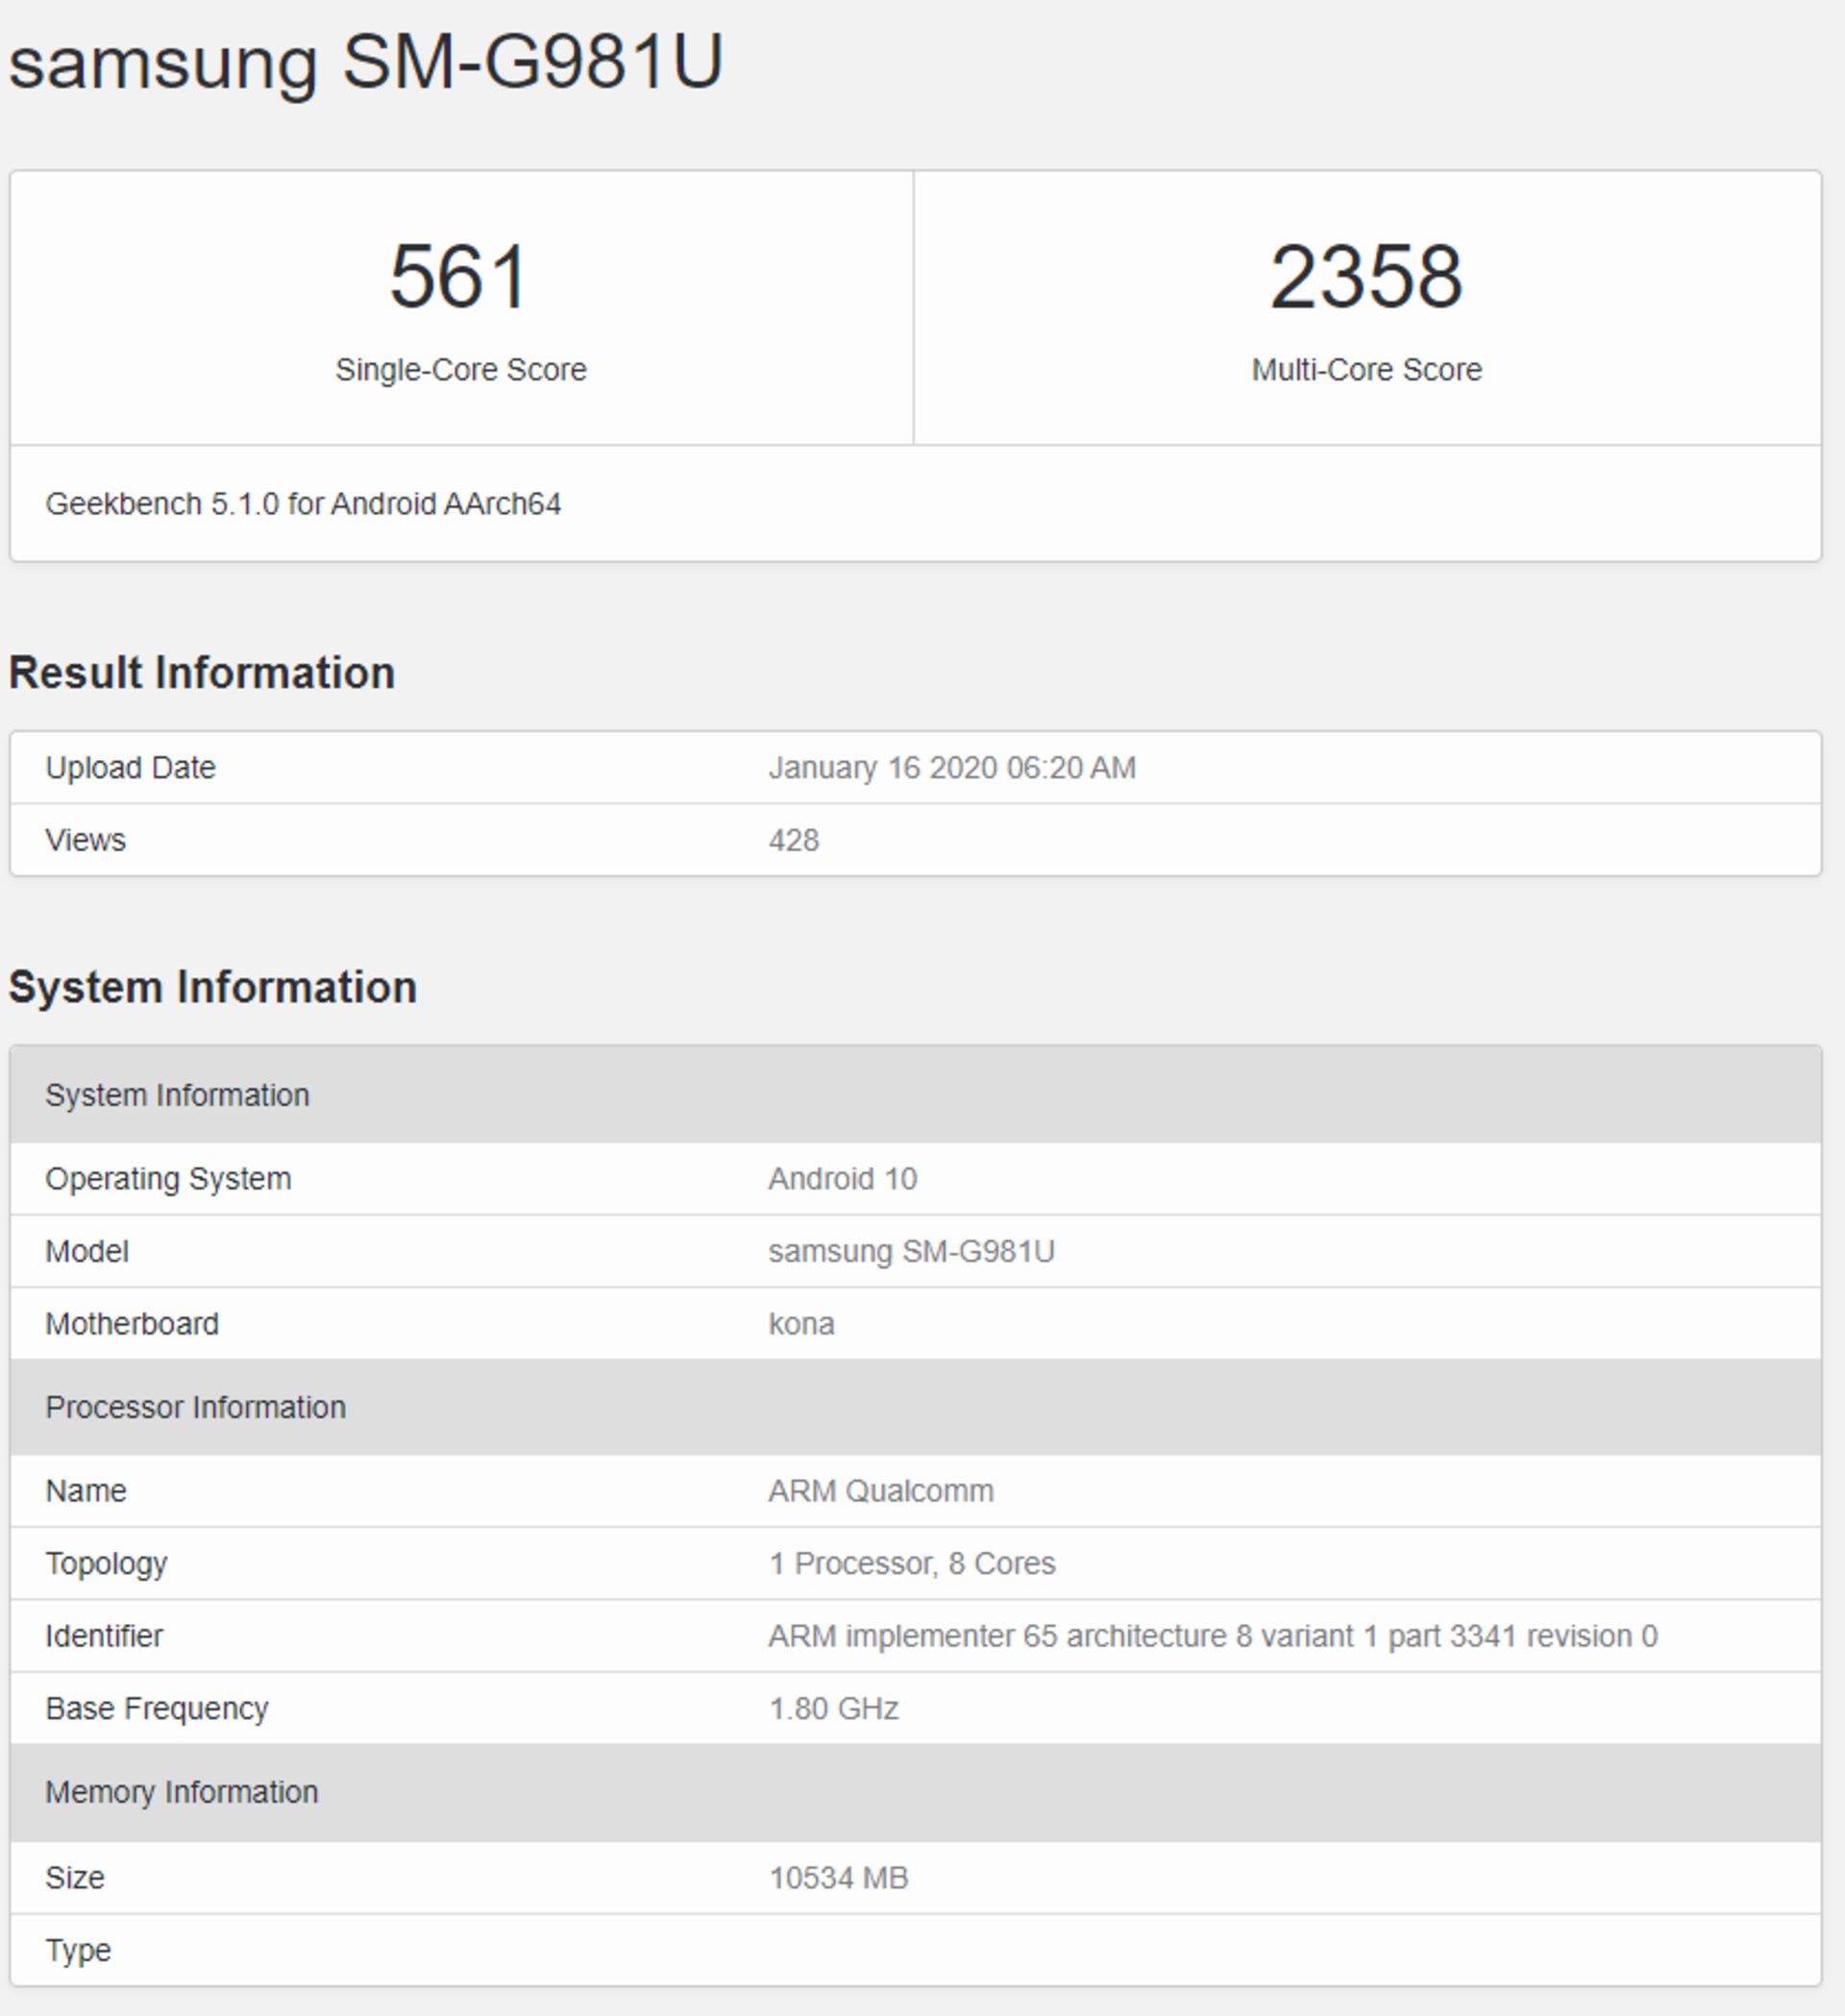Click the System Information heading
This screenshot has height=2016, width=1845.
(x=213, y=987)
